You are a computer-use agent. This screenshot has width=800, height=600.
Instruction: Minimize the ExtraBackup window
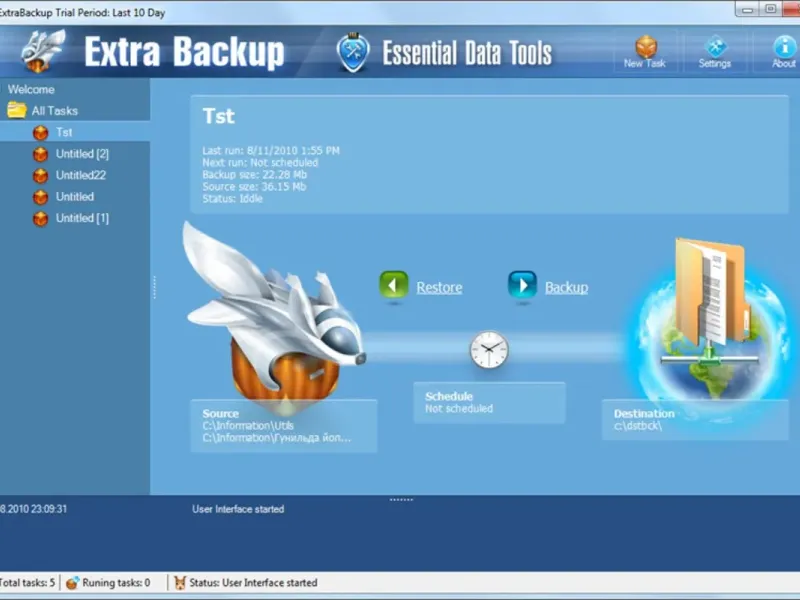pos(747,9)
